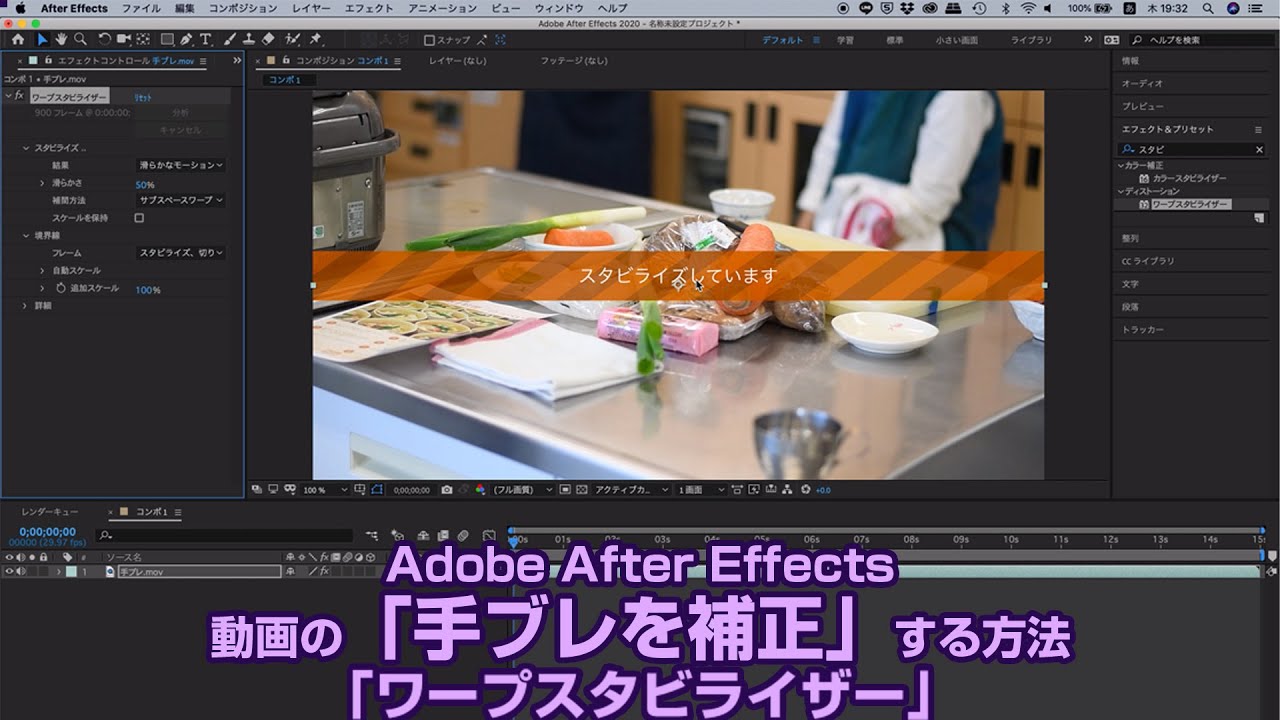Click the 滑らかさ value 50%
The image size is (1280, 720).
pyautogui.click(x=145, y=185)
